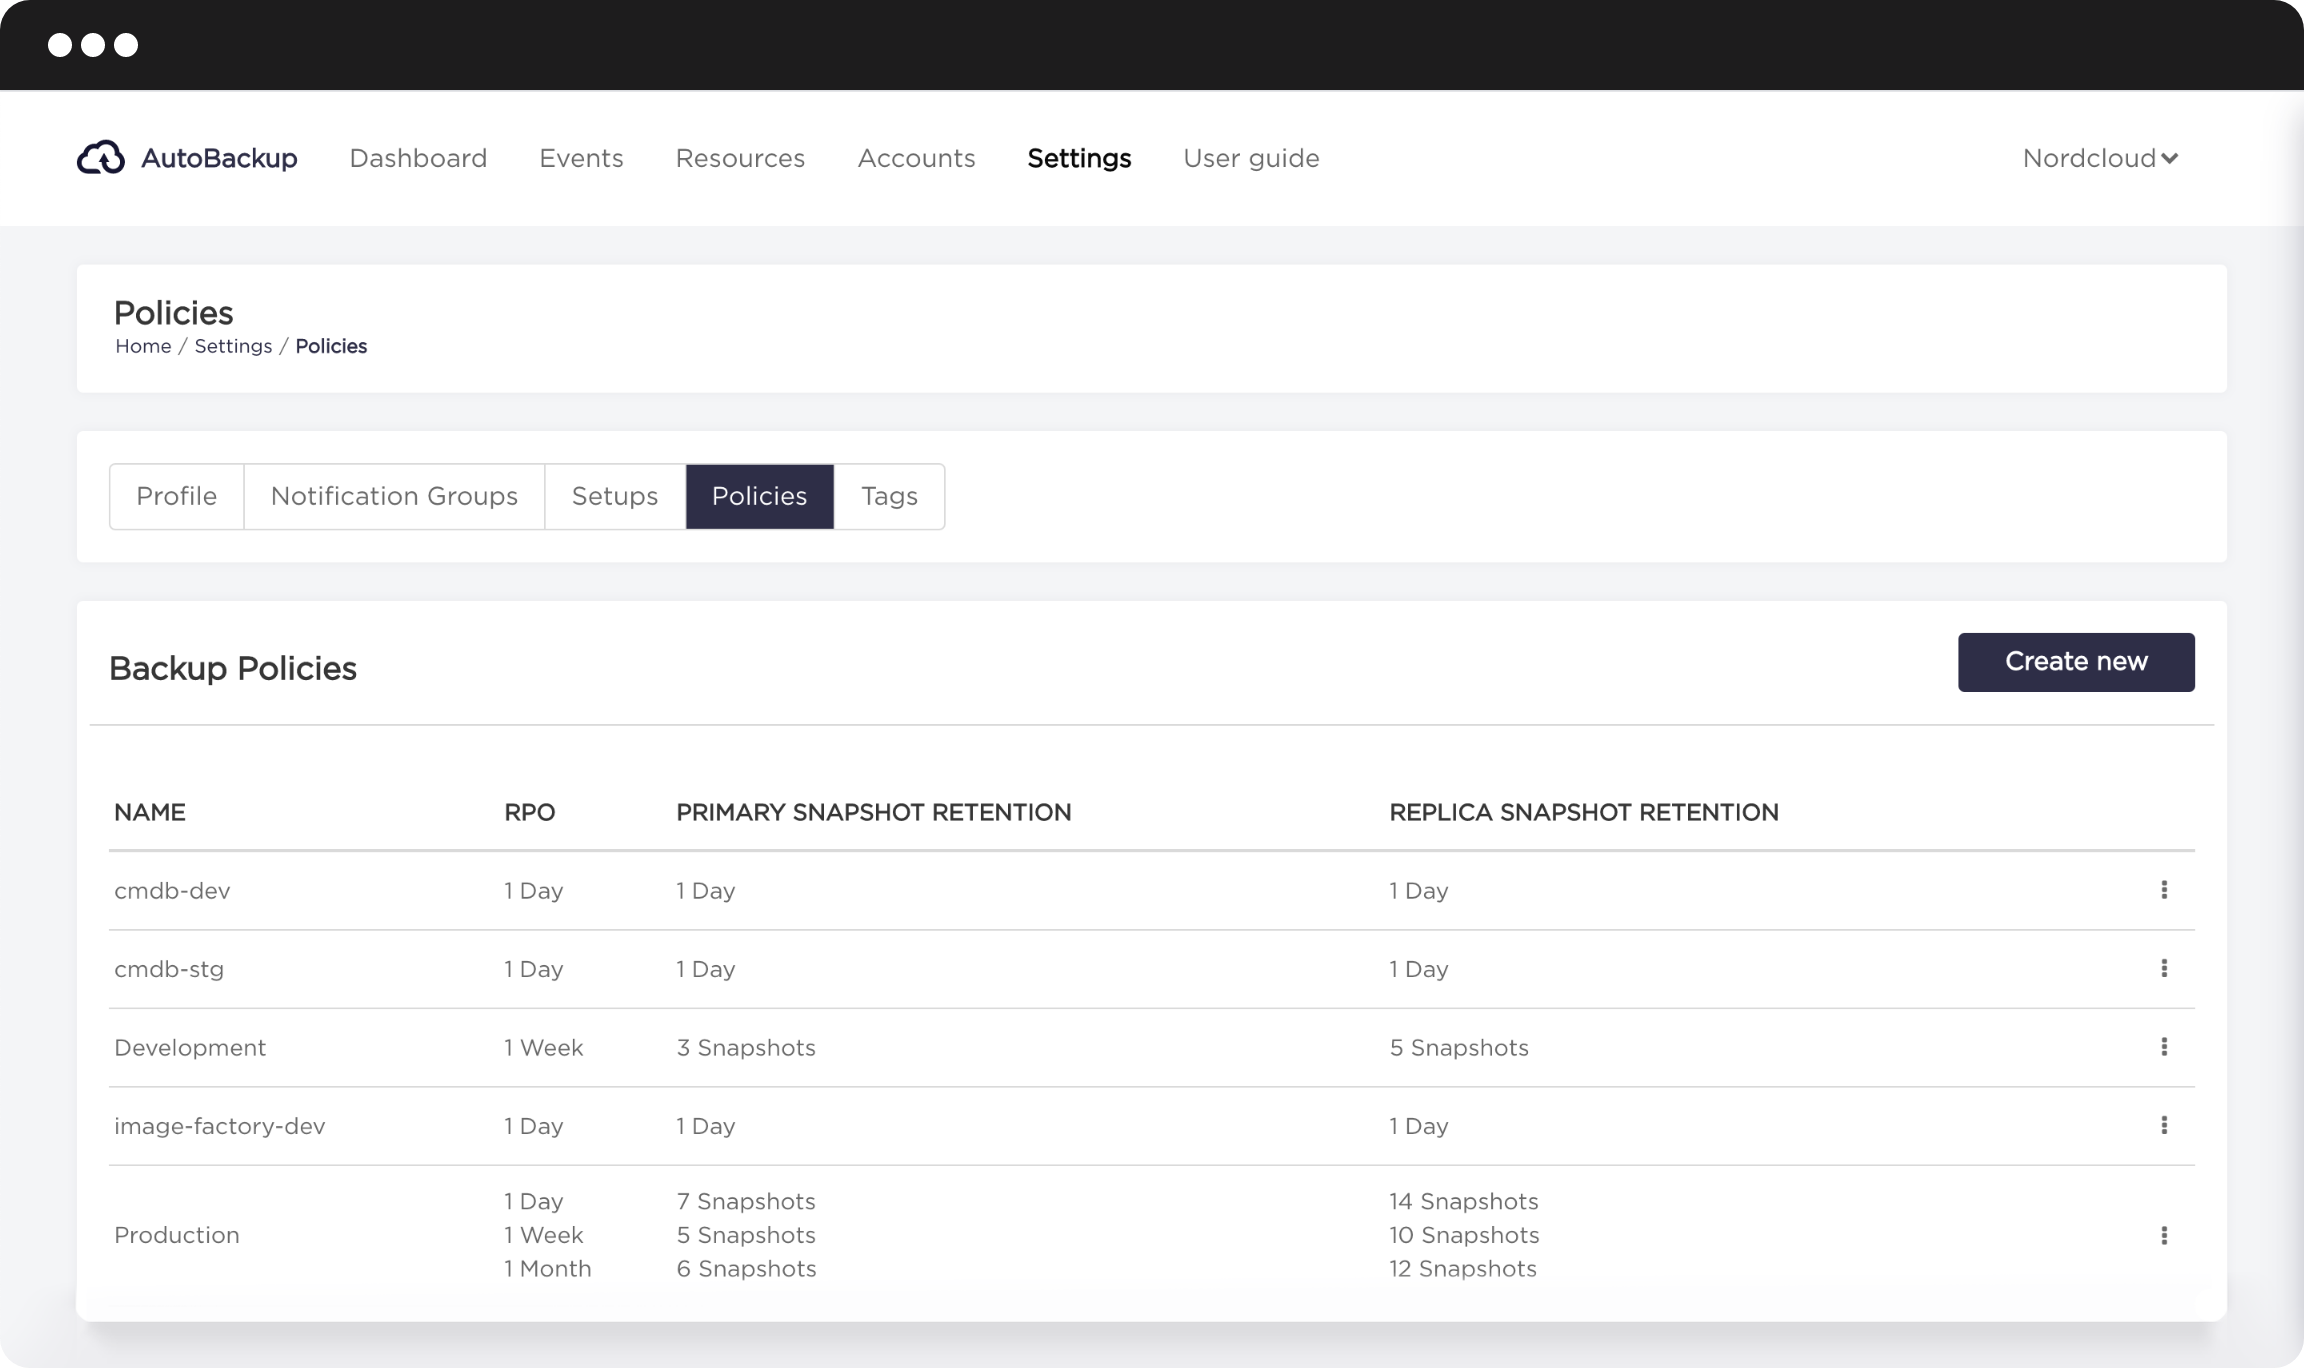Switch to the Profile settings tab
The image size is (2304, 1368).
tap(176, 495)
